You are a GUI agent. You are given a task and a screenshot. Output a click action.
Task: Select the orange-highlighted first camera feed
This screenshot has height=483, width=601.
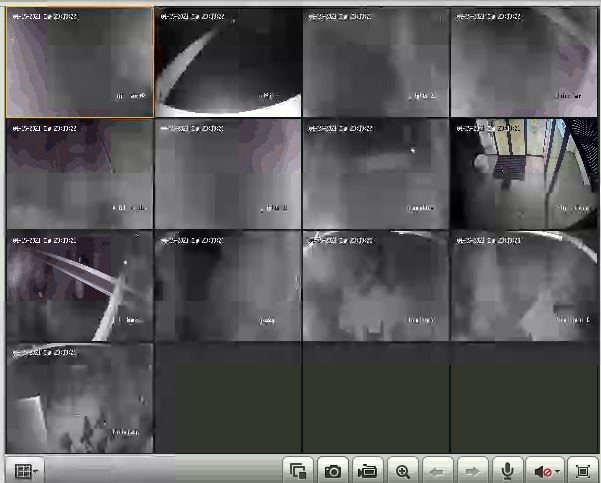80,63
